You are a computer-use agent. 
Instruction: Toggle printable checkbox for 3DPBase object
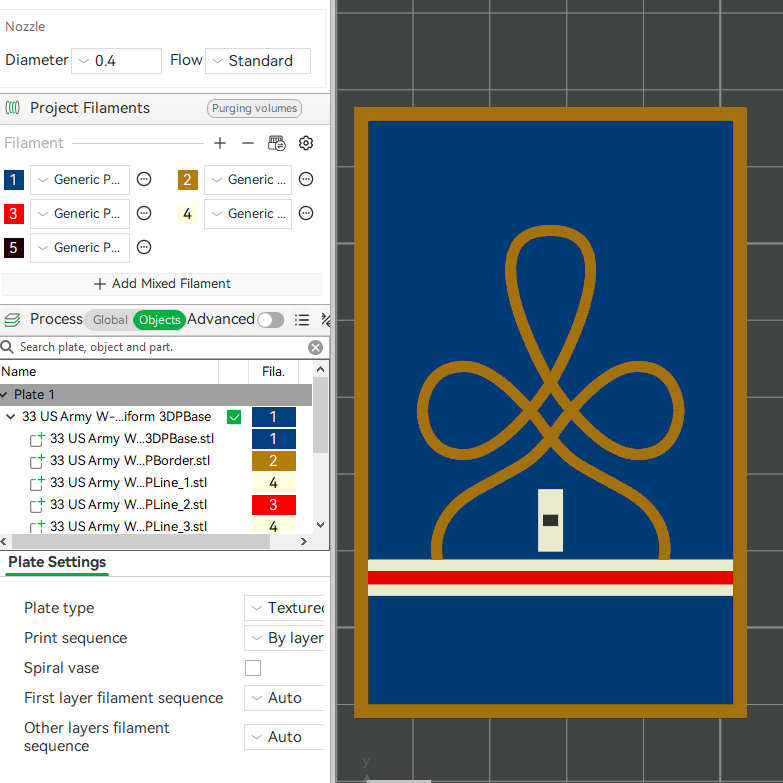pos(234,417)
